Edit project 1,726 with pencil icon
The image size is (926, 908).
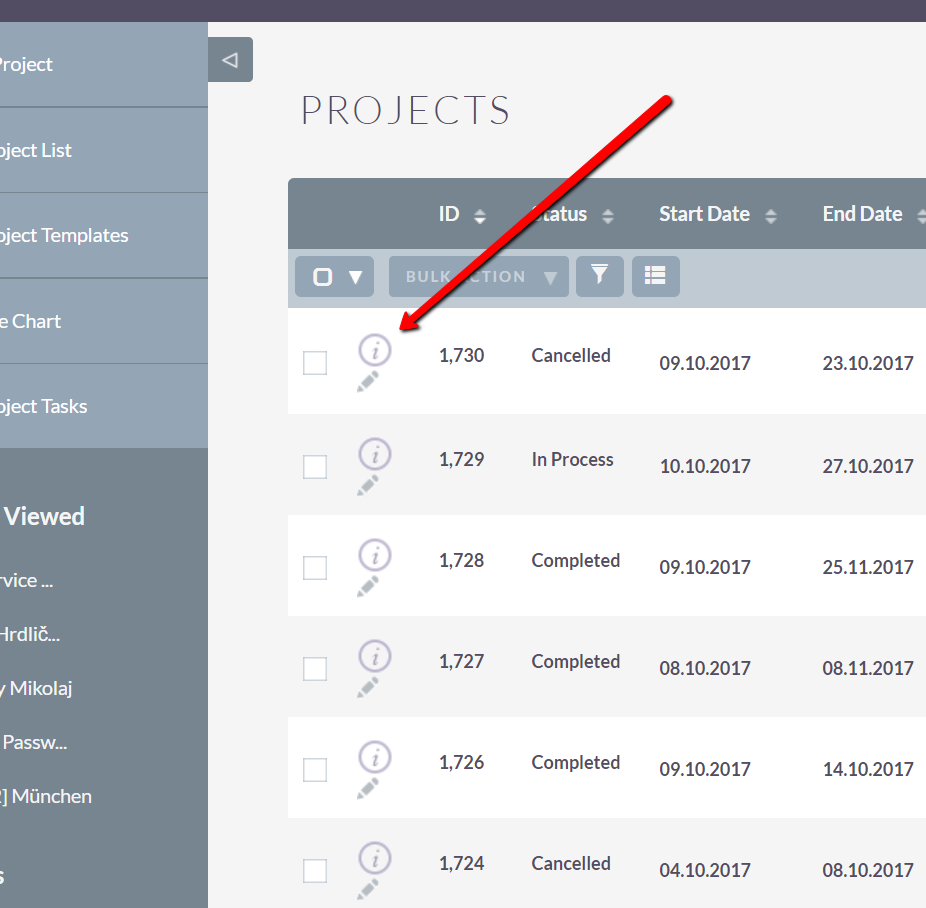pyautogui.click(x=368, y=788)
